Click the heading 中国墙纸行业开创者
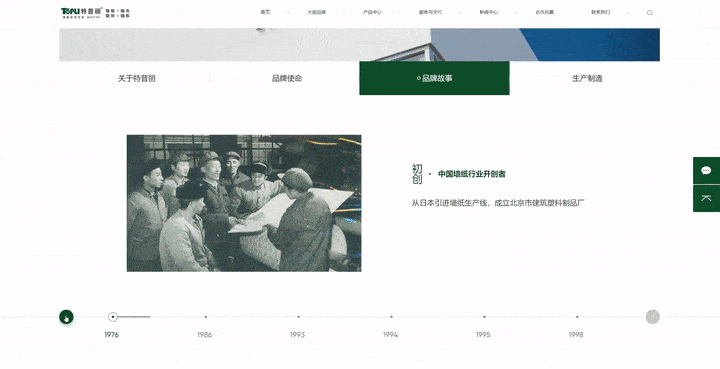The height and width of the screenshot is (369, 720). (472, 174)
